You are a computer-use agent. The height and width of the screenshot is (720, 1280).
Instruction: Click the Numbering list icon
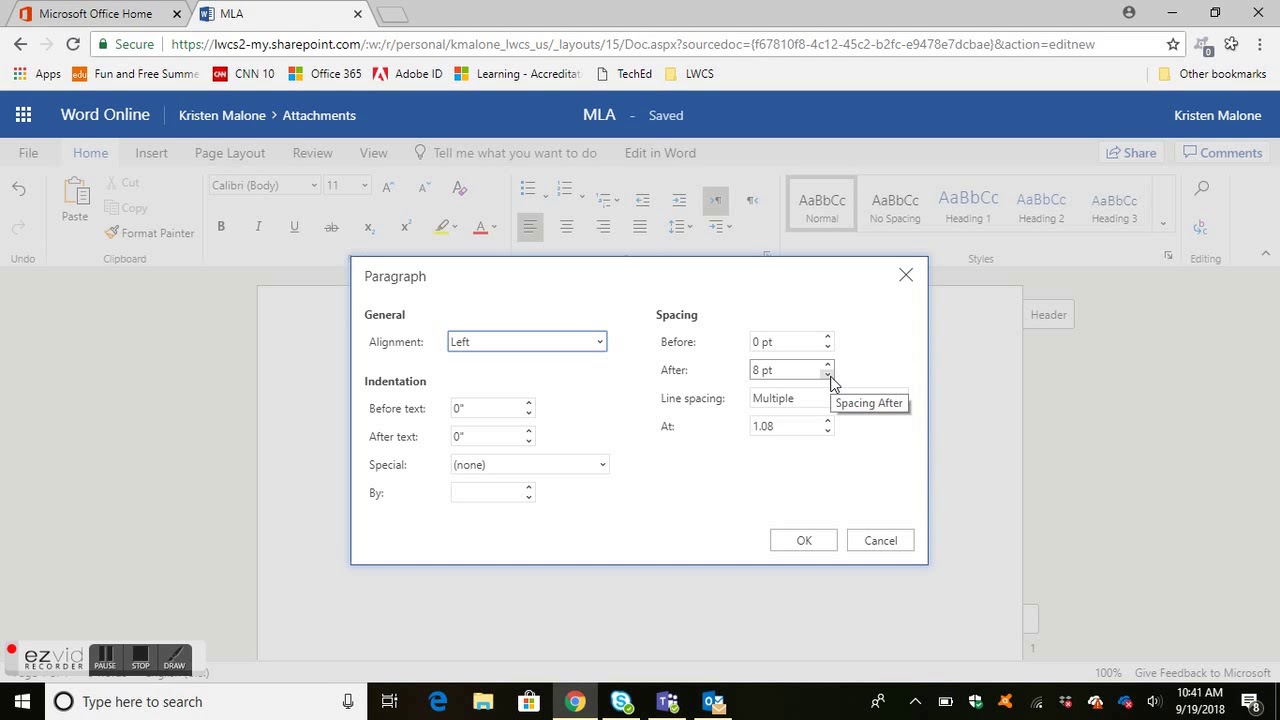pos(564,187)
